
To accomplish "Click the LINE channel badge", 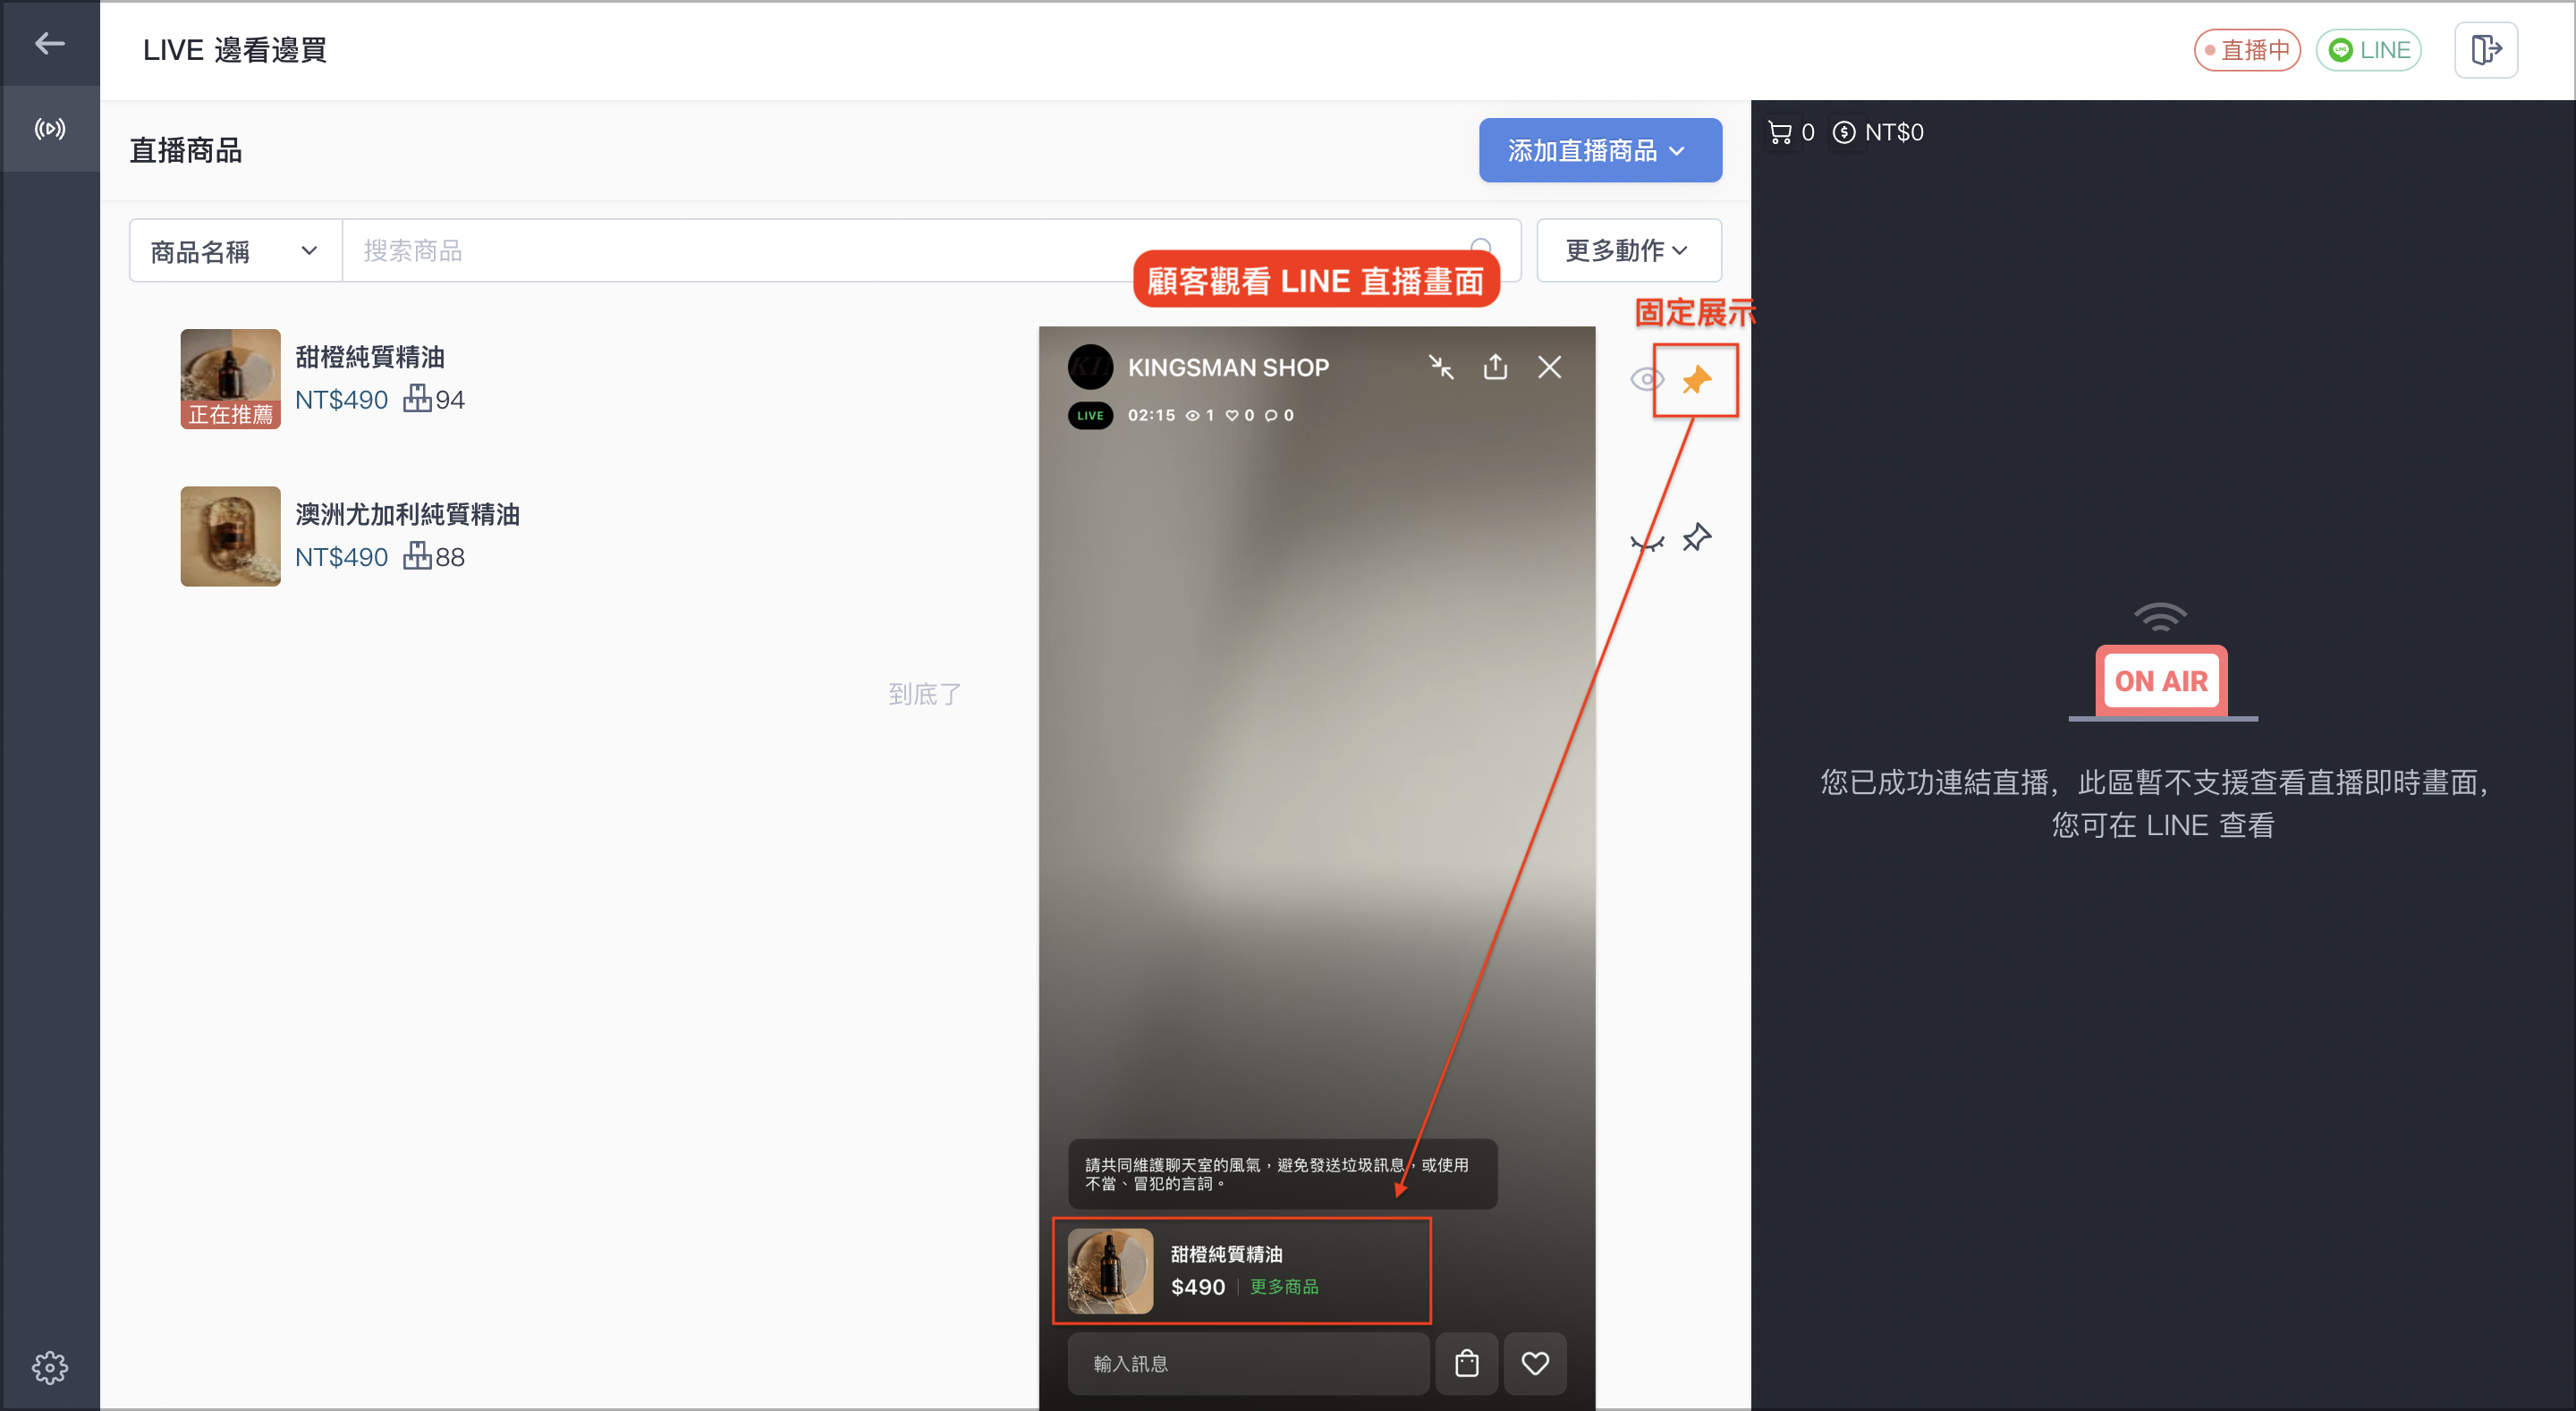I will pos(2368,49).
